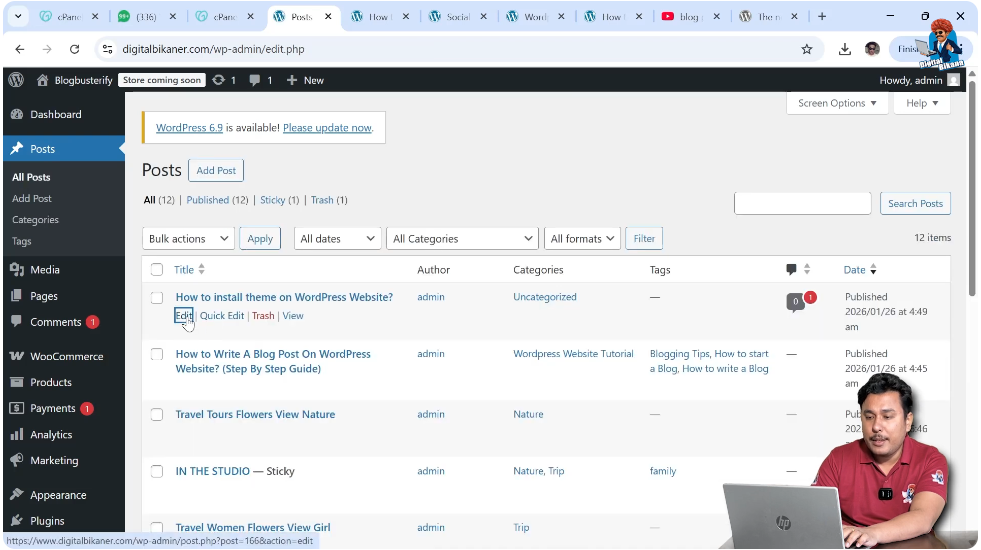
Task: Bookmark page with star icon
Action: tap(806, 49)
